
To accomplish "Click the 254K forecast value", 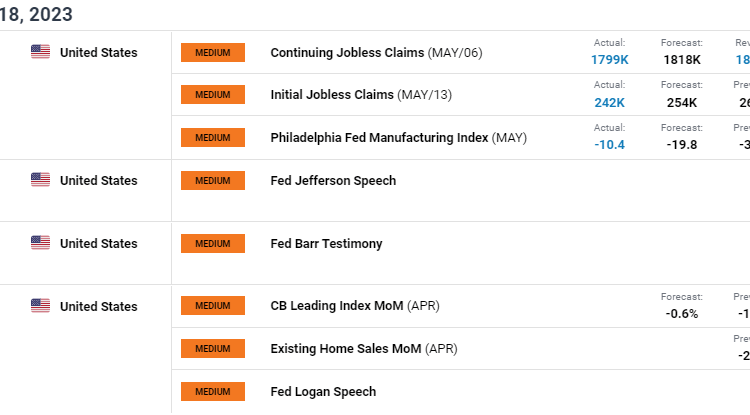I will pos(681,102).
